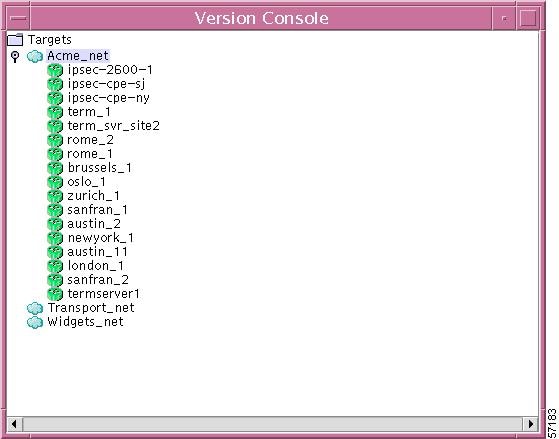Click the Transport_net cloud icon
The width and height of the screenshot is (559, 439).
coord(35,308)
